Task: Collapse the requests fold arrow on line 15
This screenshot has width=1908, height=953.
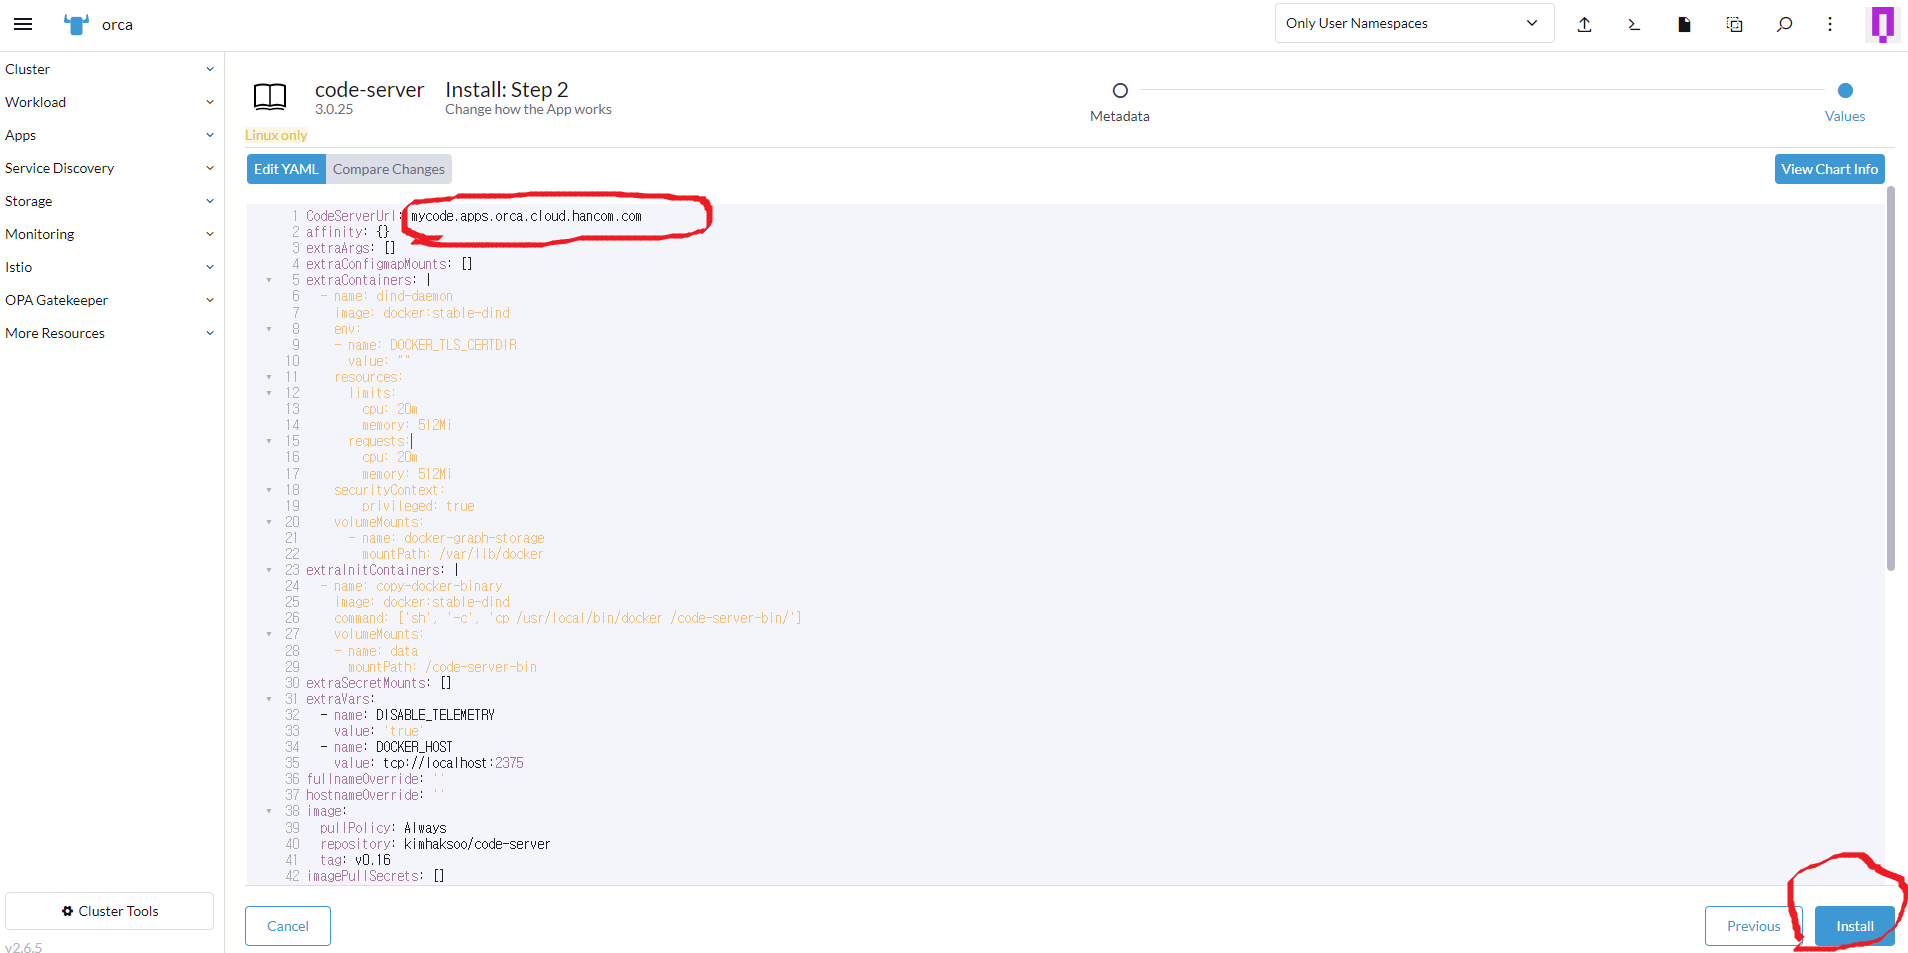Action: (269, 441)
